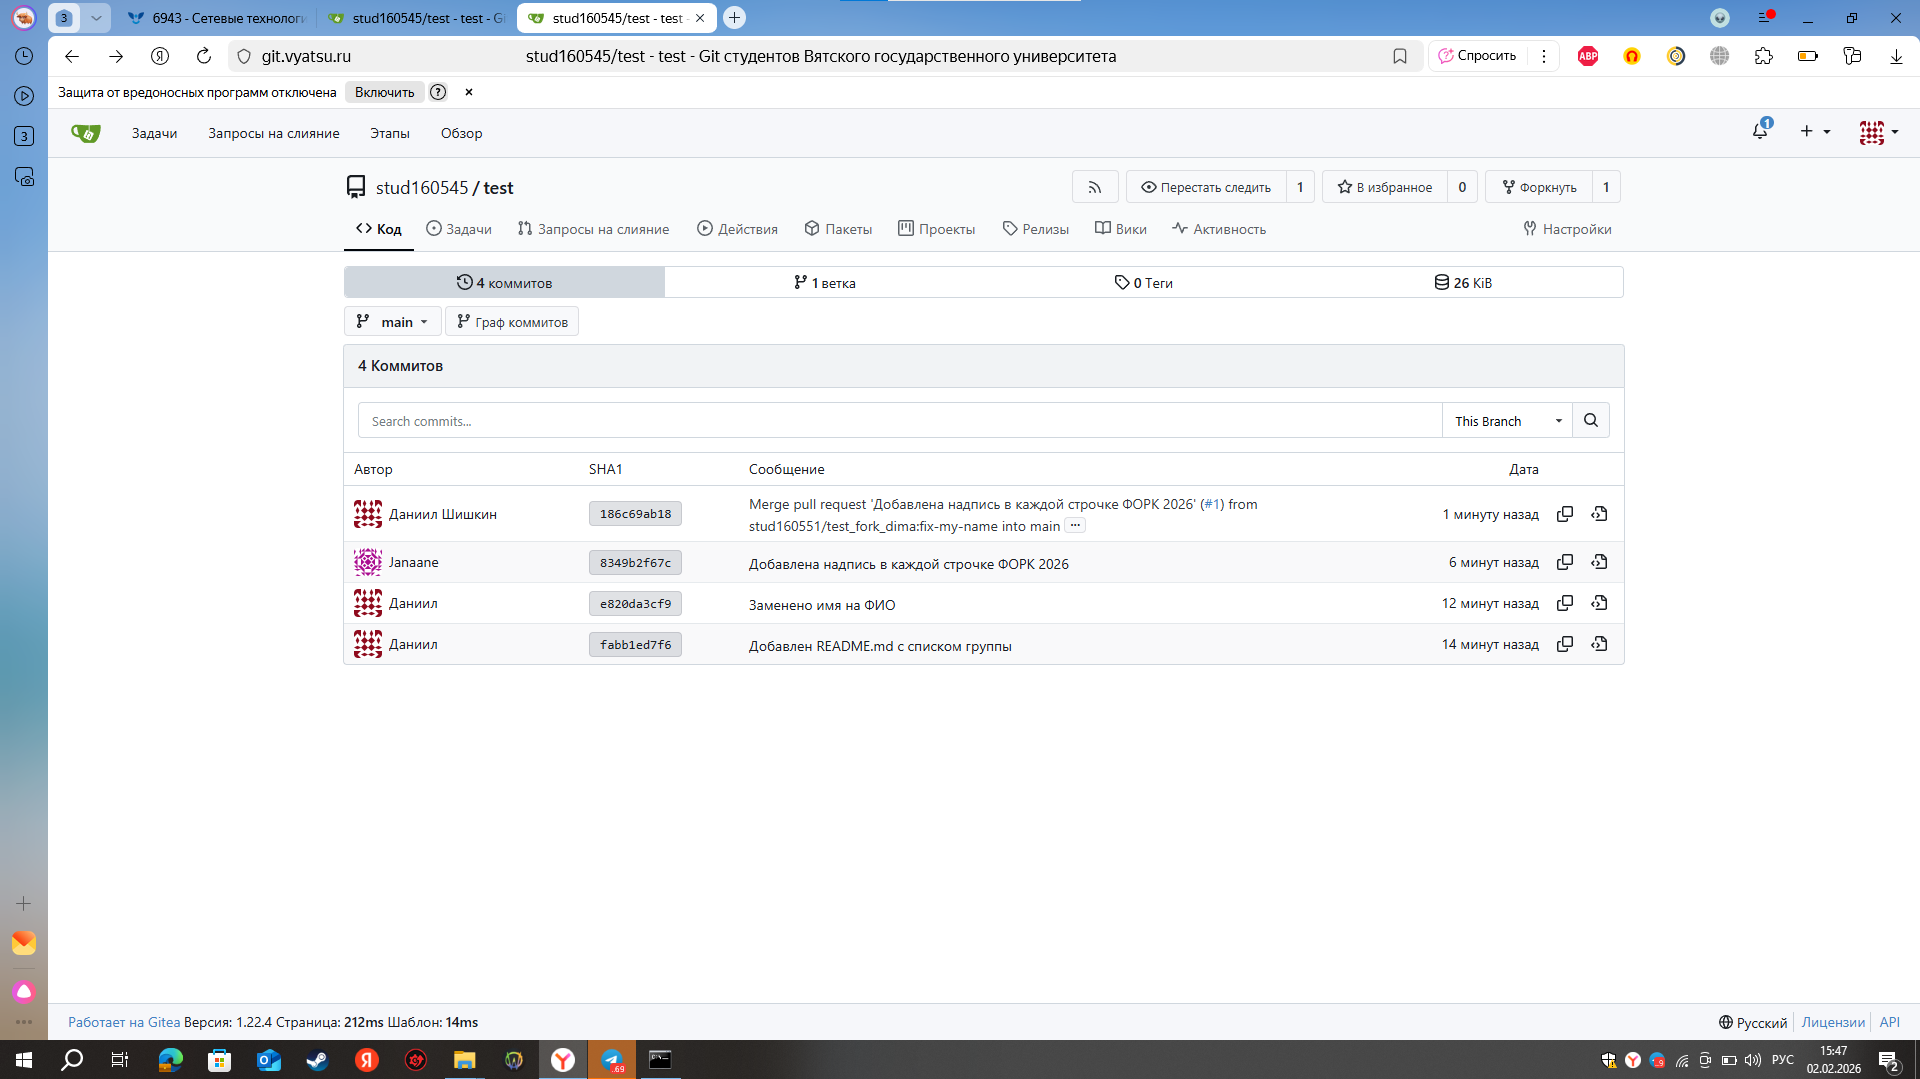1920x1079 pixels.
Task: Expand the 'This Branch' search scope dropdown
Action: [x=1507, y=421]
